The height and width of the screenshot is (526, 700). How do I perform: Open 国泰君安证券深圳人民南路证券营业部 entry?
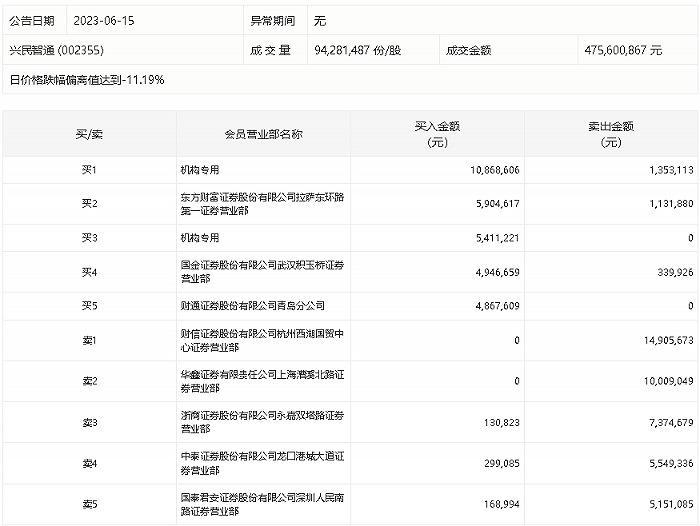(257, 504)
